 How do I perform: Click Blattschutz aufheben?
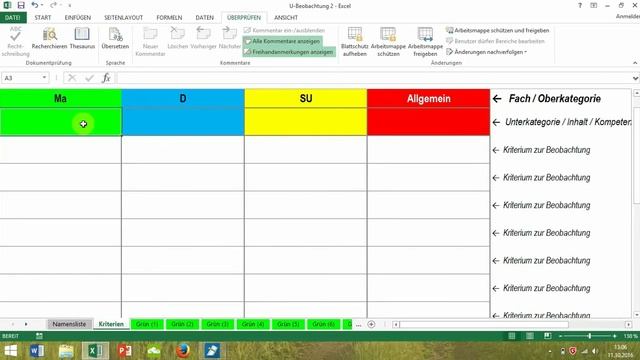pyautogui.click(x=354, y=41)
